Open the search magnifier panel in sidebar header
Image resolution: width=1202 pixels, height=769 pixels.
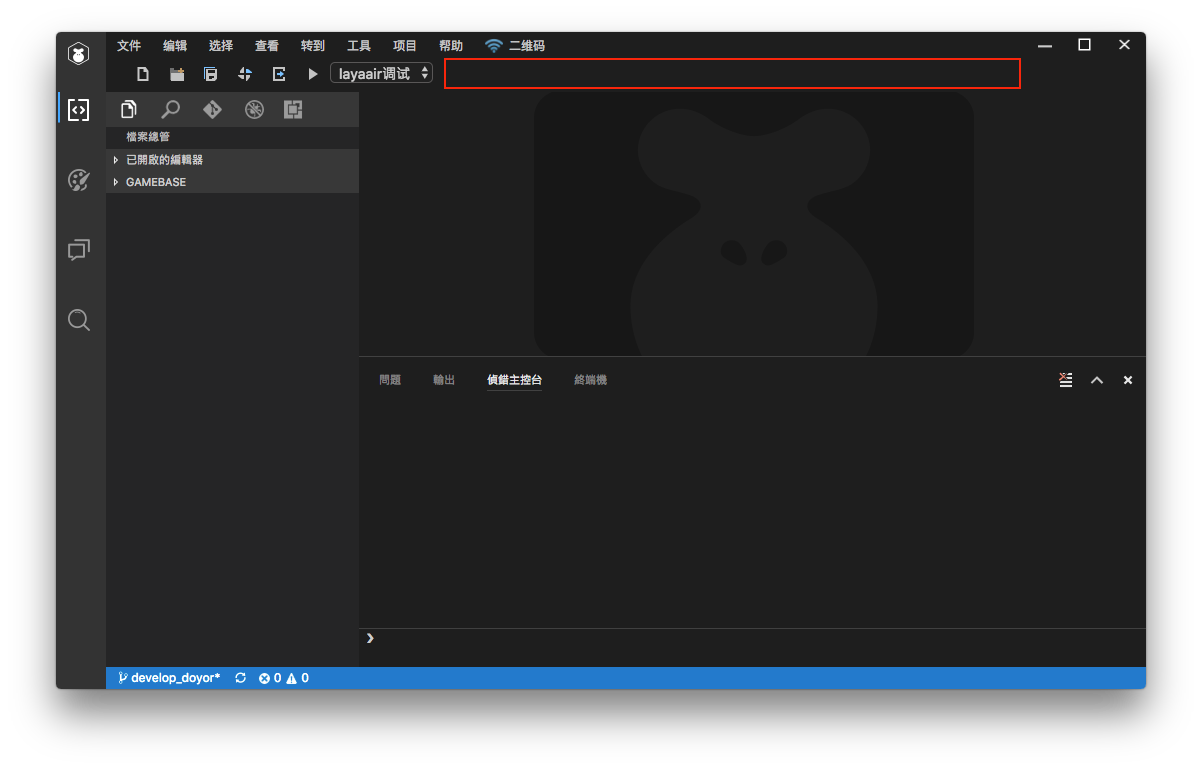click(171, 110)
